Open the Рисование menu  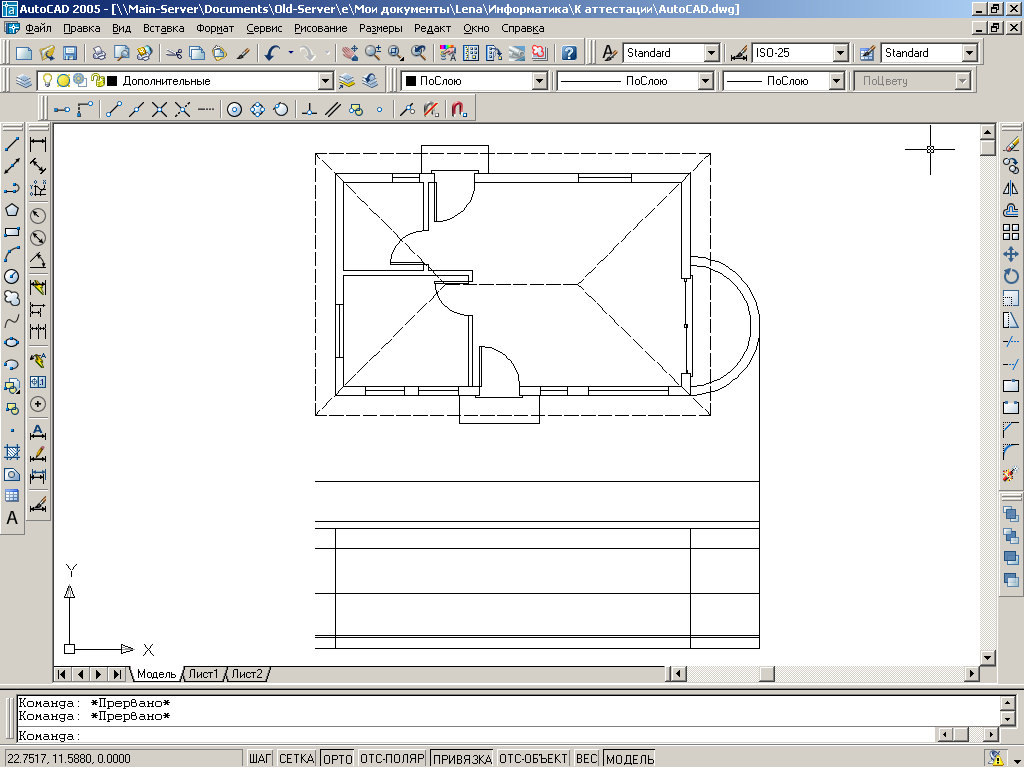coord(321,28)
